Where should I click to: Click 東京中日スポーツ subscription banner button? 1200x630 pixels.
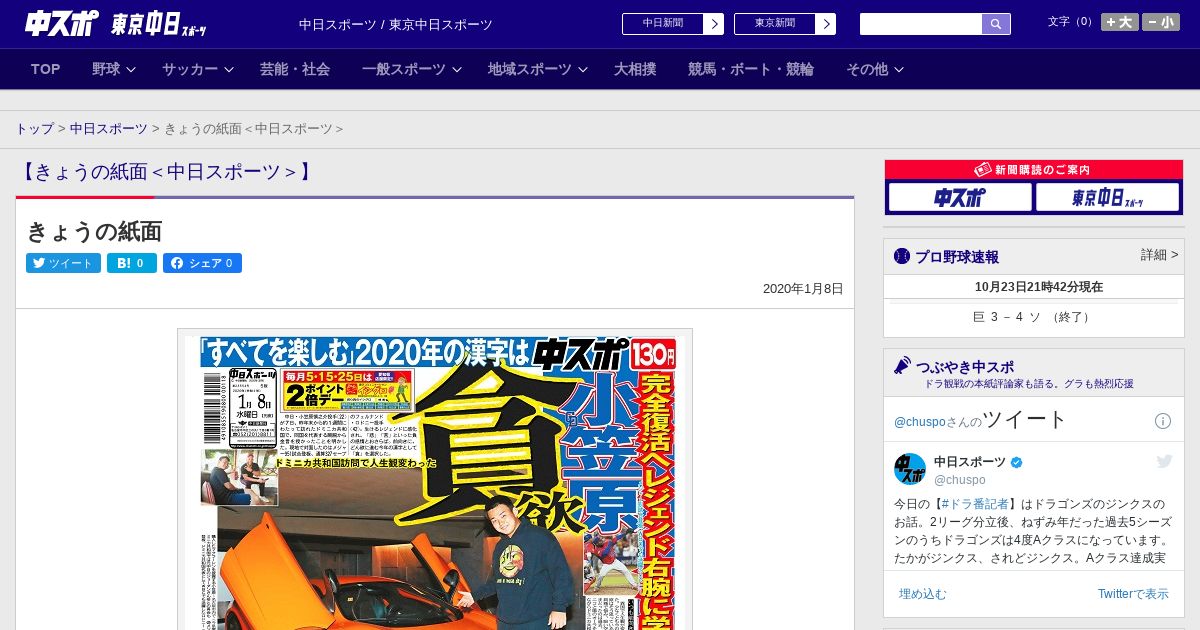pos(1107,197)
